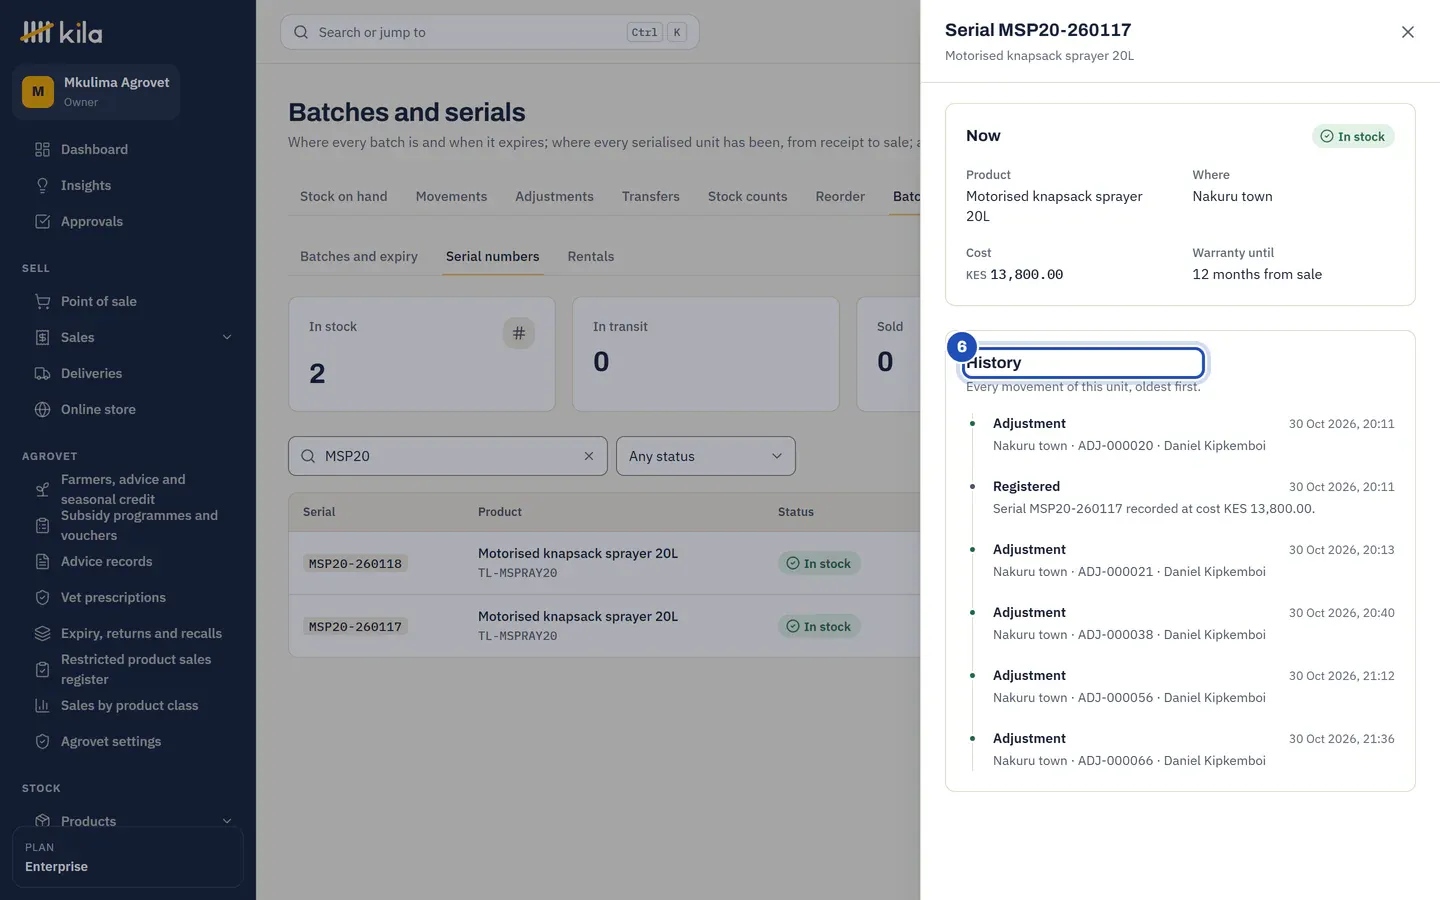Click the Online store globe icon
The image size is (1440, 900).
point(42,410)
